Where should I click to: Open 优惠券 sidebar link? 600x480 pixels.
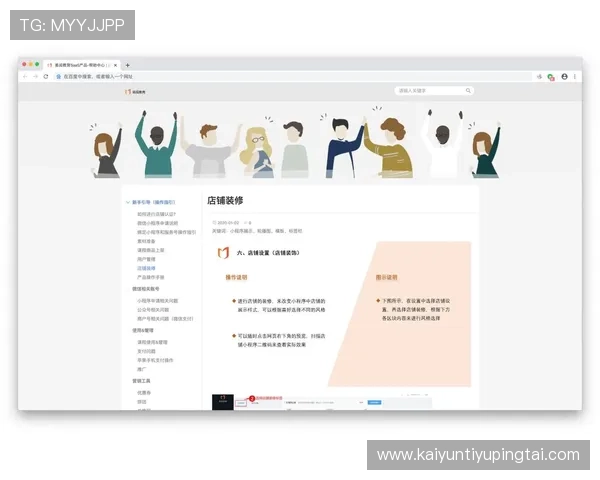pos(144,393)
